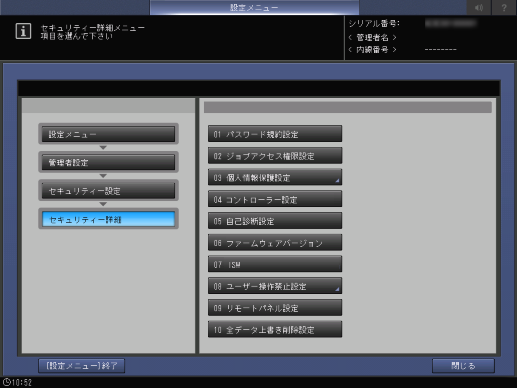Open 06 ファームウェアバージョン

pos(275,242)
